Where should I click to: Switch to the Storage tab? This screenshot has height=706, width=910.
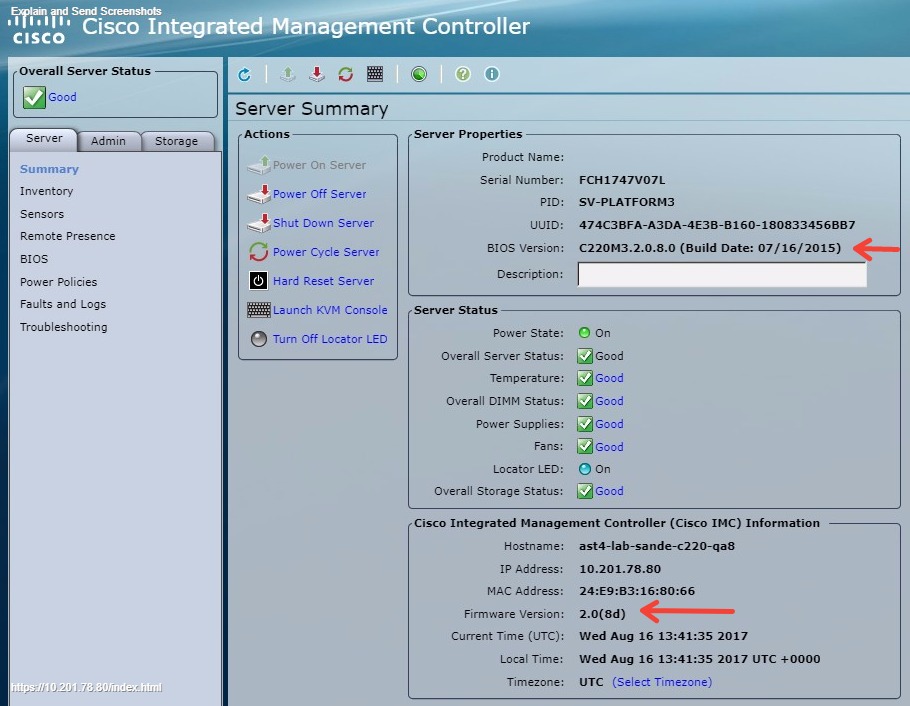click(x=176, y=141)
